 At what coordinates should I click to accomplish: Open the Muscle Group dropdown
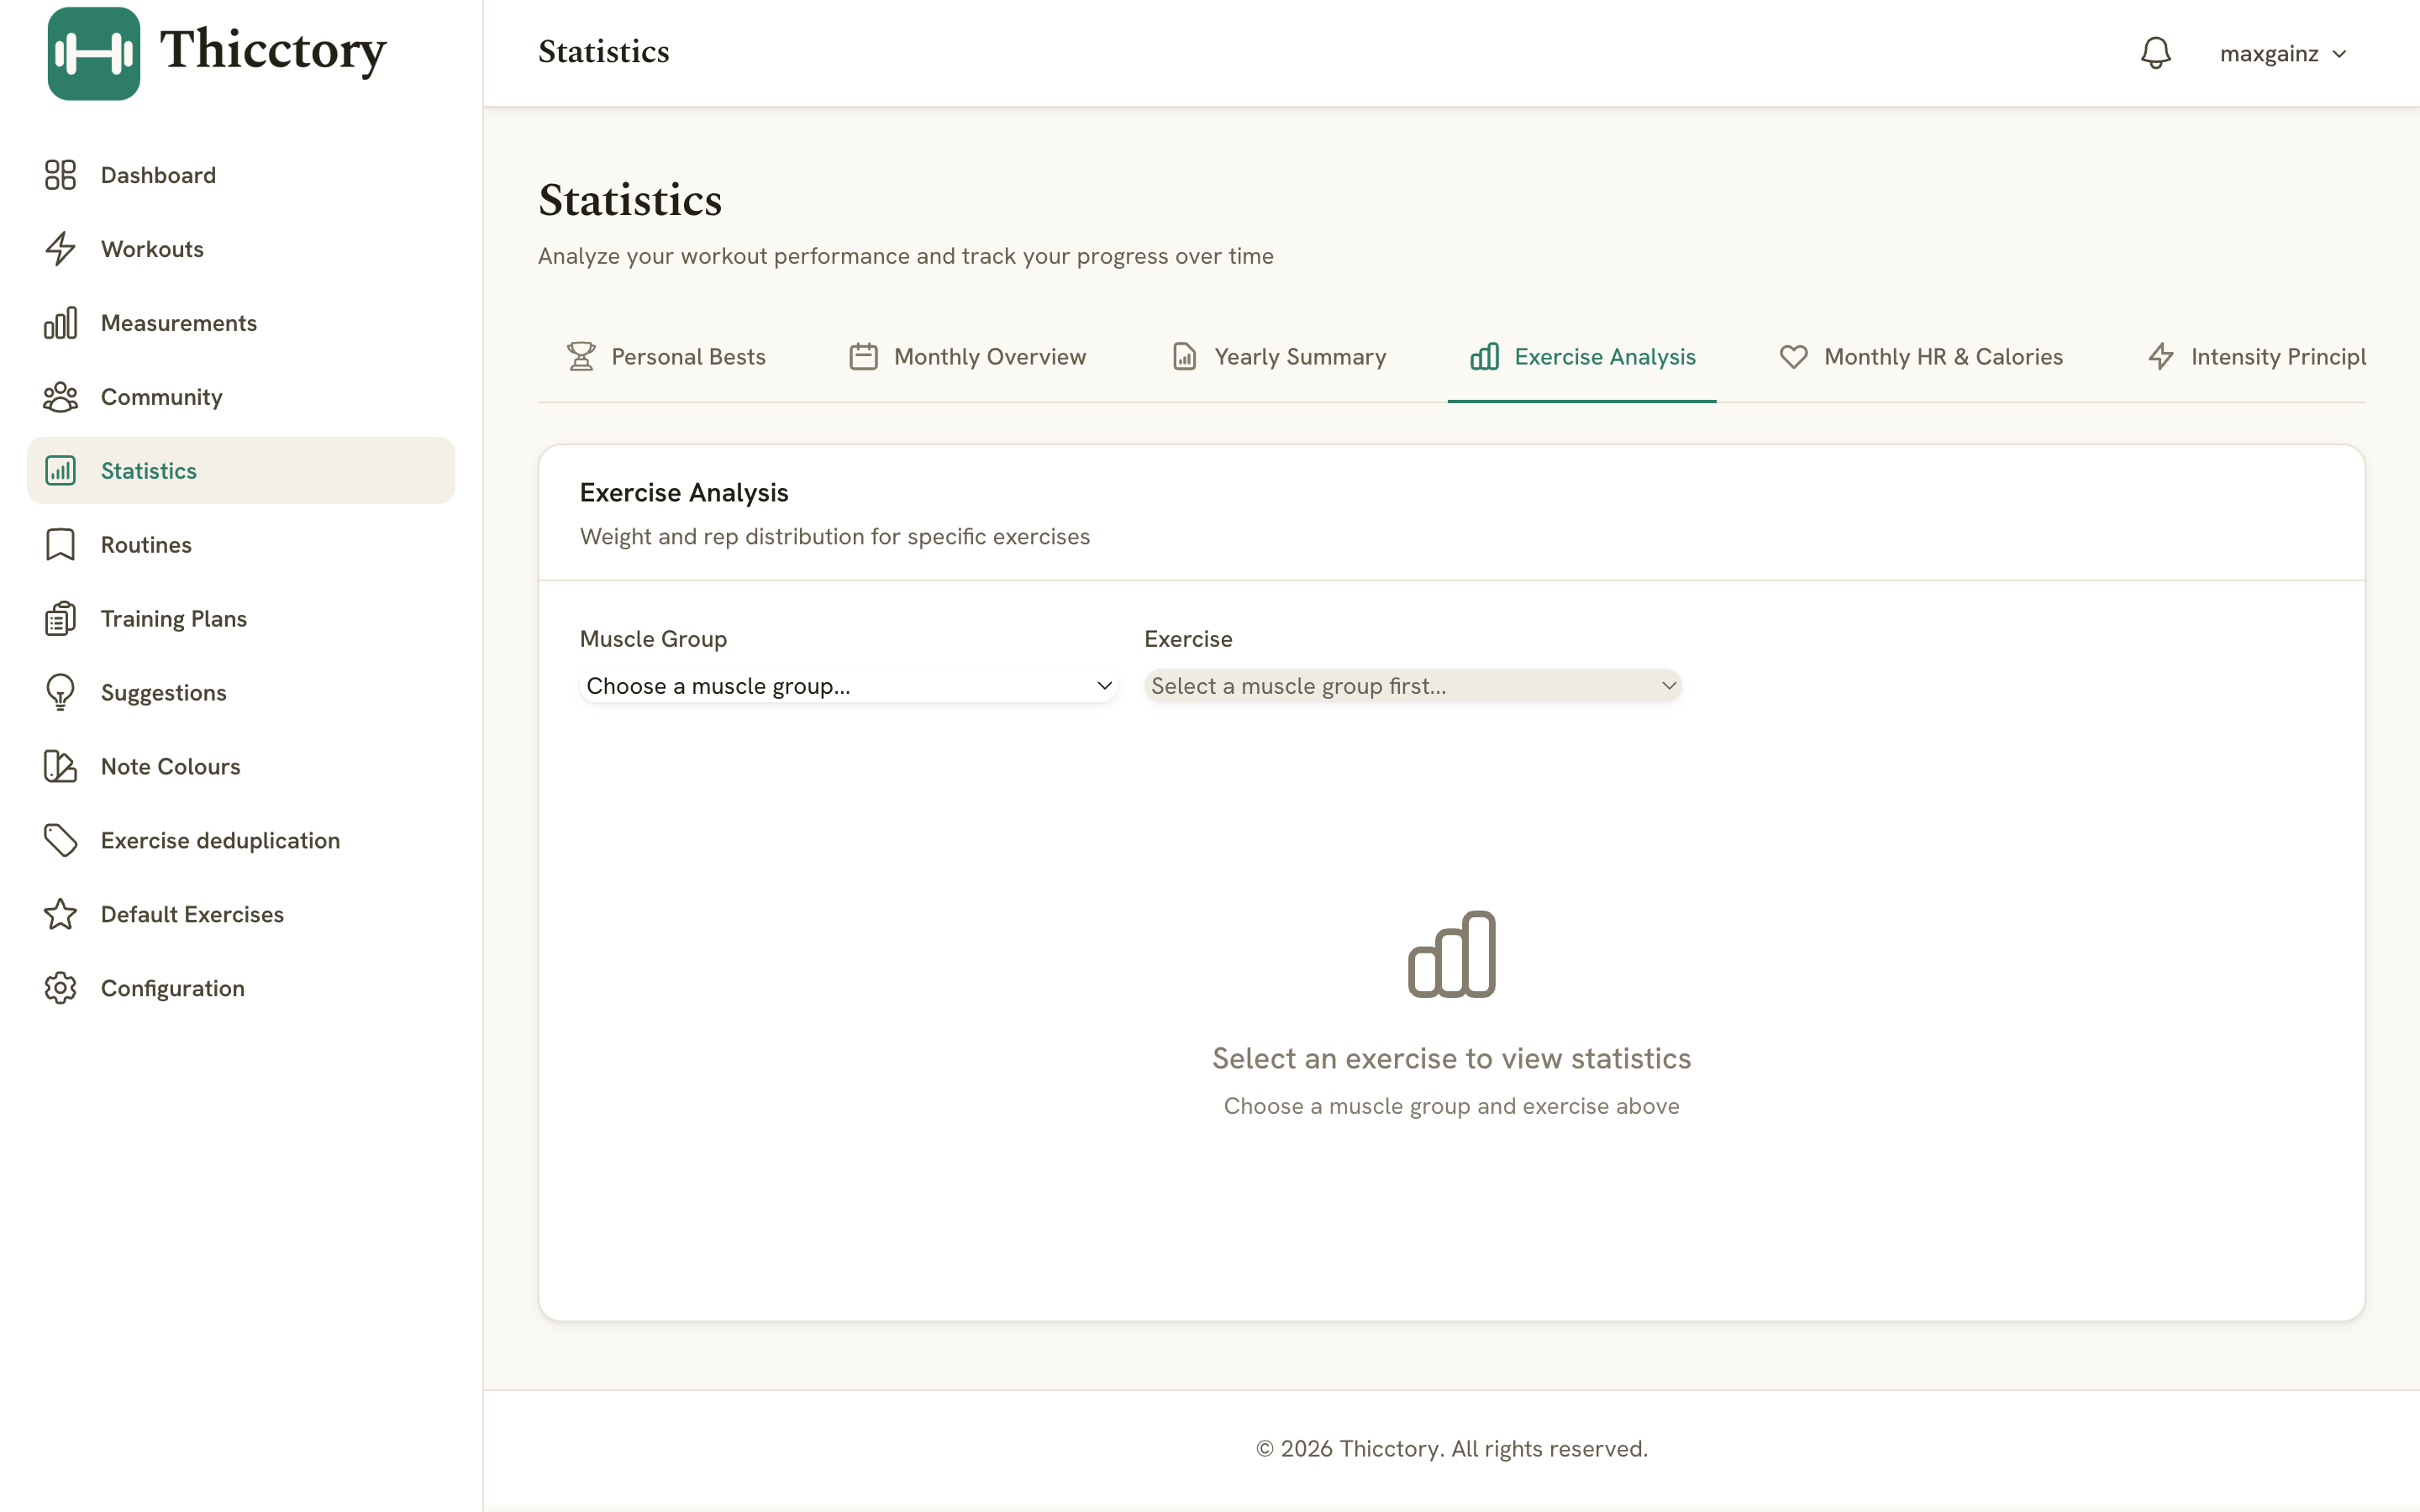[849, 686]
